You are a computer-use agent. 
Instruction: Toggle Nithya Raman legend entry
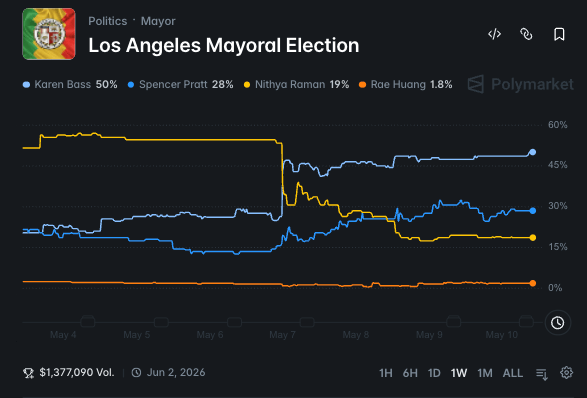click(x=296, y=85)
